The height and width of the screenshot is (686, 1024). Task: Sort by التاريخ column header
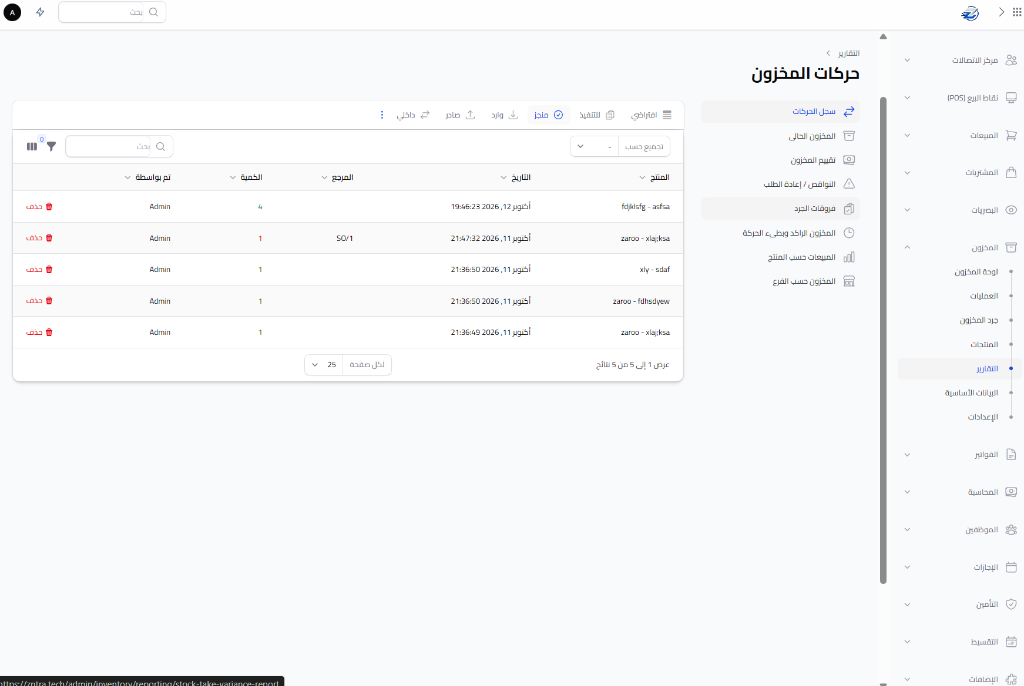[x=515, y=177]
